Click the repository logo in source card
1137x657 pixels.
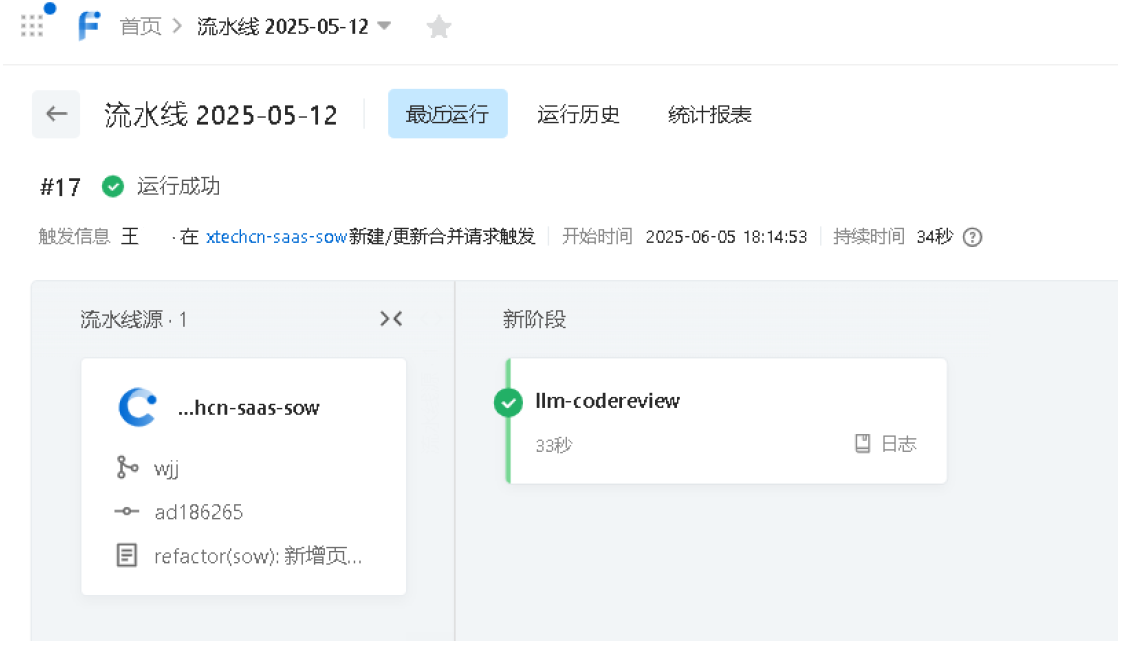pyautogui.click(x=137, y=408)
